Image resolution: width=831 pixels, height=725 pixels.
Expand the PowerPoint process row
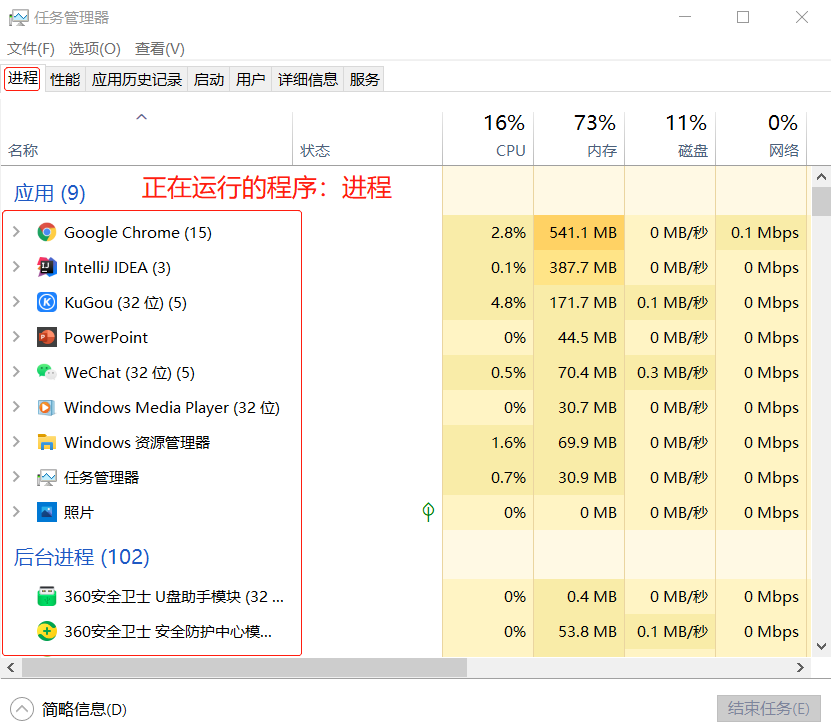pos(16,337)
